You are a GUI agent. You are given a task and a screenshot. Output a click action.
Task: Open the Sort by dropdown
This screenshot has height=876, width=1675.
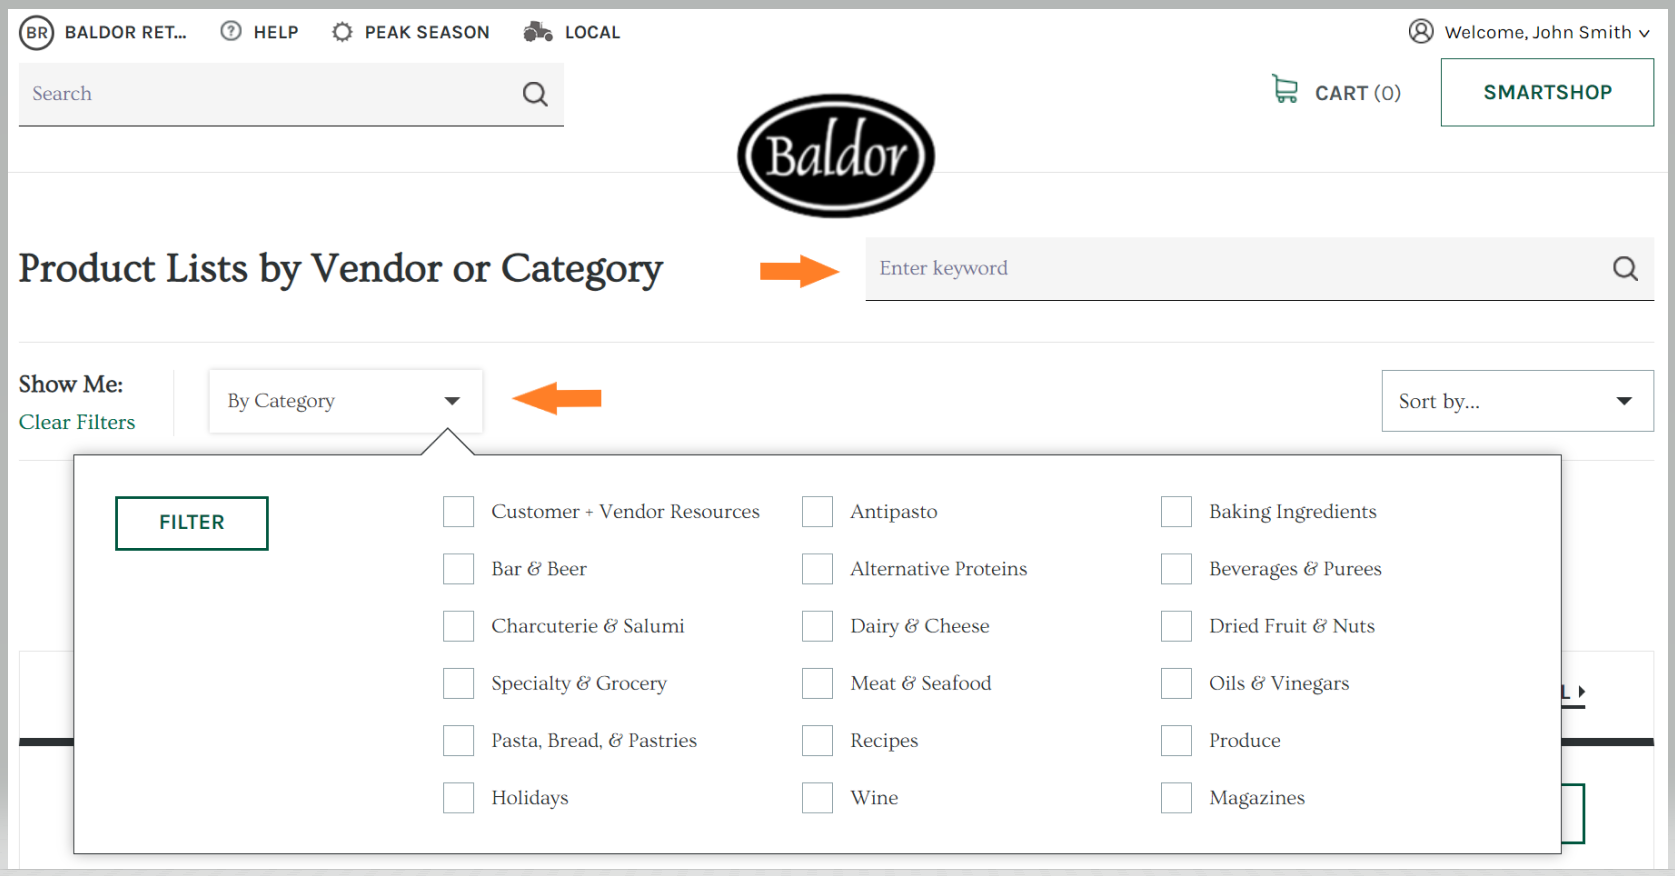[x=1517, y=401]
